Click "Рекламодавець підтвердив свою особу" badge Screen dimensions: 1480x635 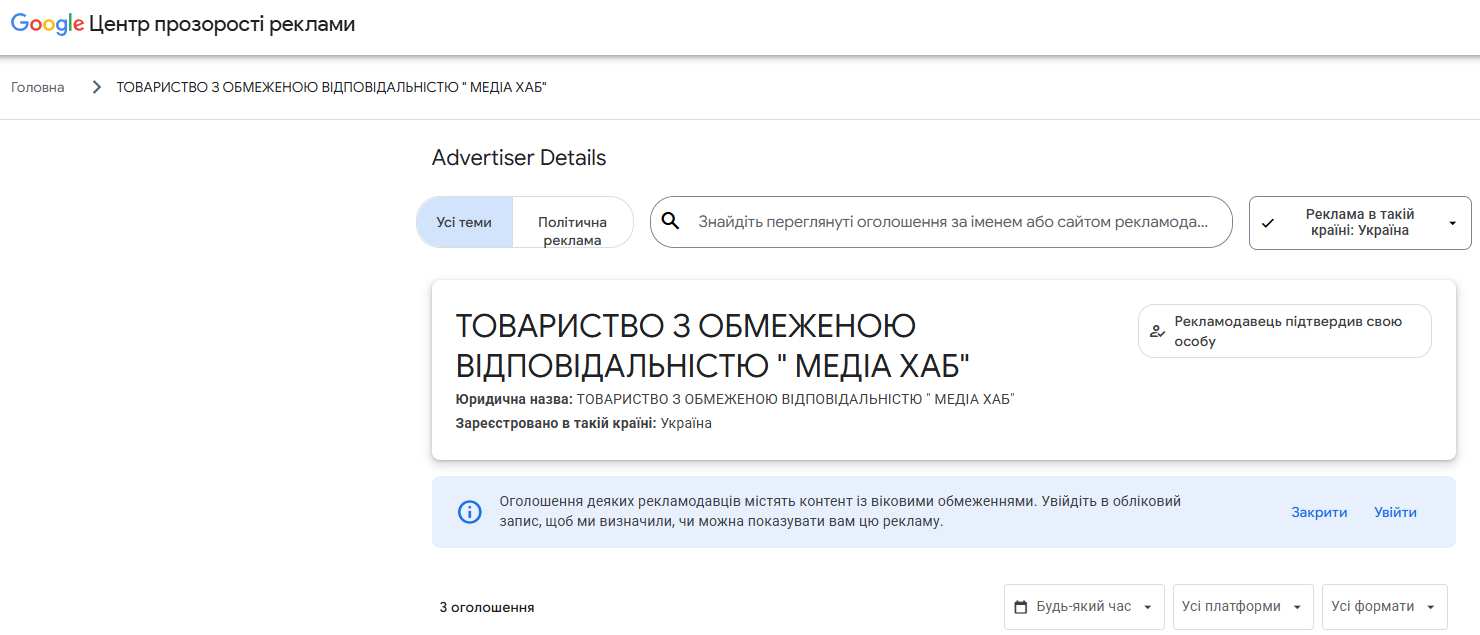pyautogui.click(x=1285, y=331)
